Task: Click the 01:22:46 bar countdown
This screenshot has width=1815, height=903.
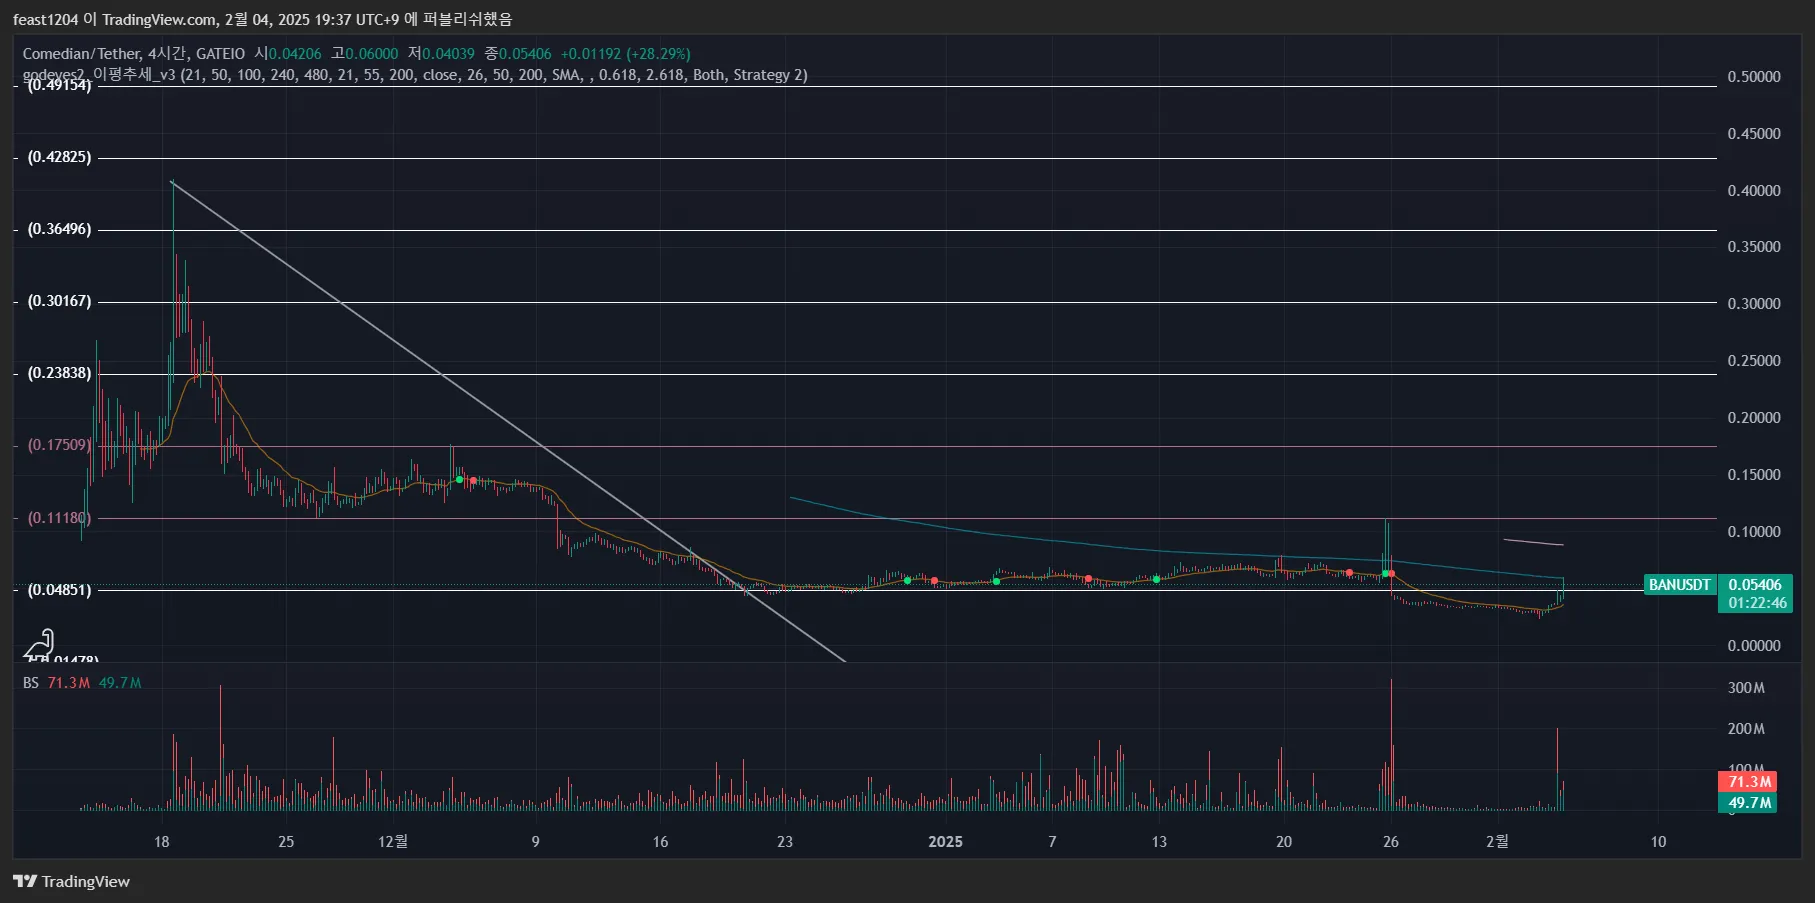Action: pos(1757,603)
